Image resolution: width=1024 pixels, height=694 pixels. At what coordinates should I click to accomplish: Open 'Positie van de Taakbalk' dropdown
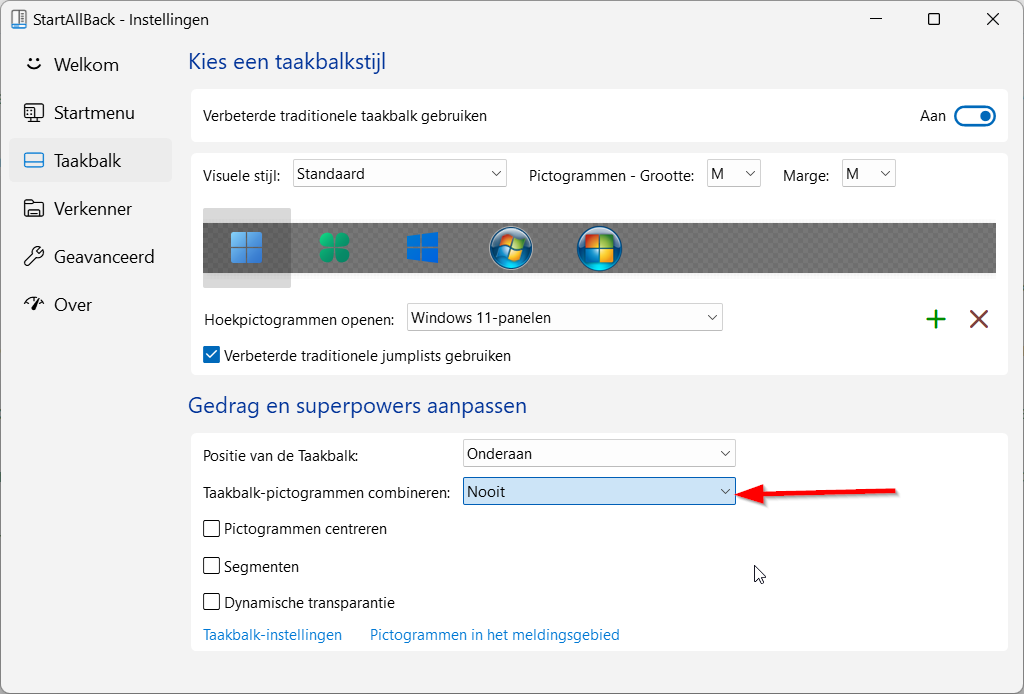coord(599,453)
